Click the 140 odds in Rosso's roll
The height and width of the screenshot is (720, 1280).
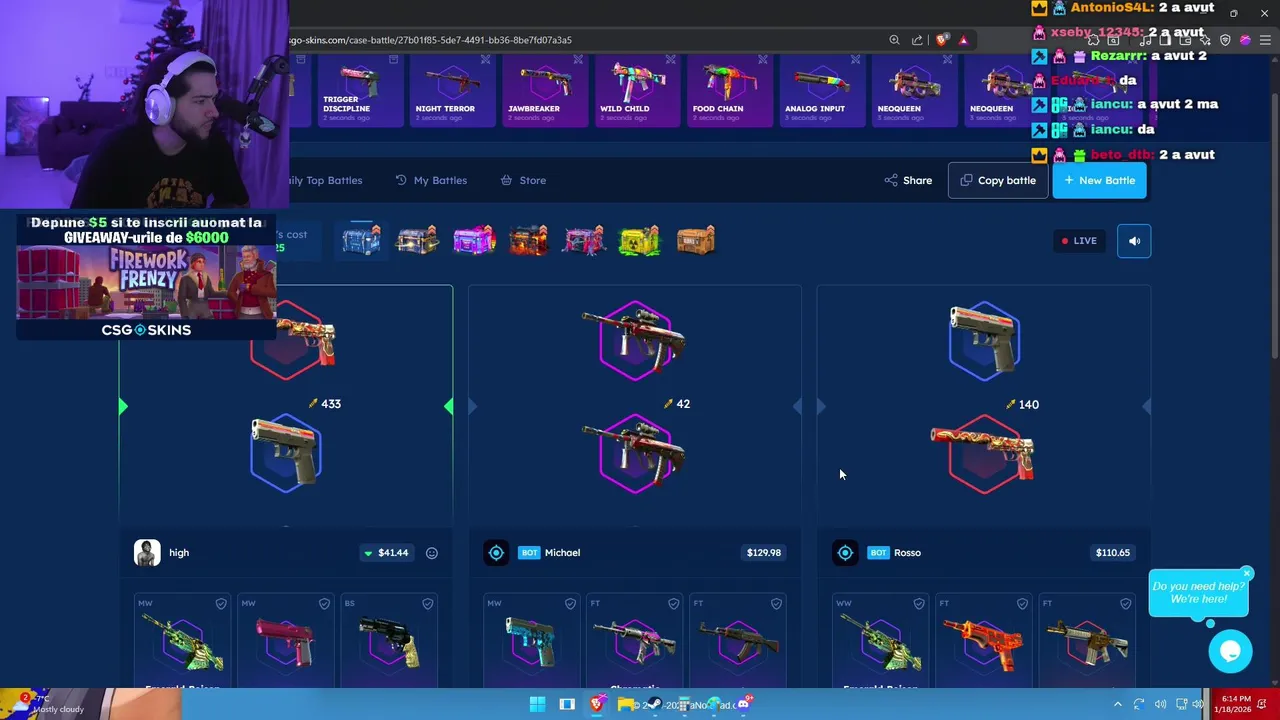(1022, 404)
